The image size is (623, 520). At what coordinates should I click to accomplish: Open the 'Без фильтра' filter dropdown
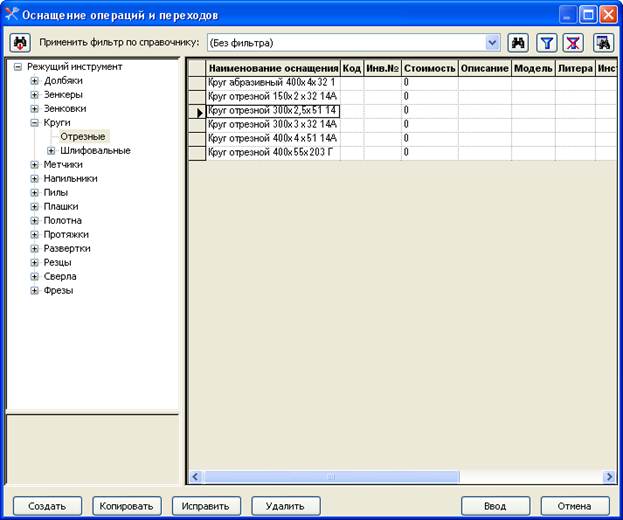(x=492, y=43)
